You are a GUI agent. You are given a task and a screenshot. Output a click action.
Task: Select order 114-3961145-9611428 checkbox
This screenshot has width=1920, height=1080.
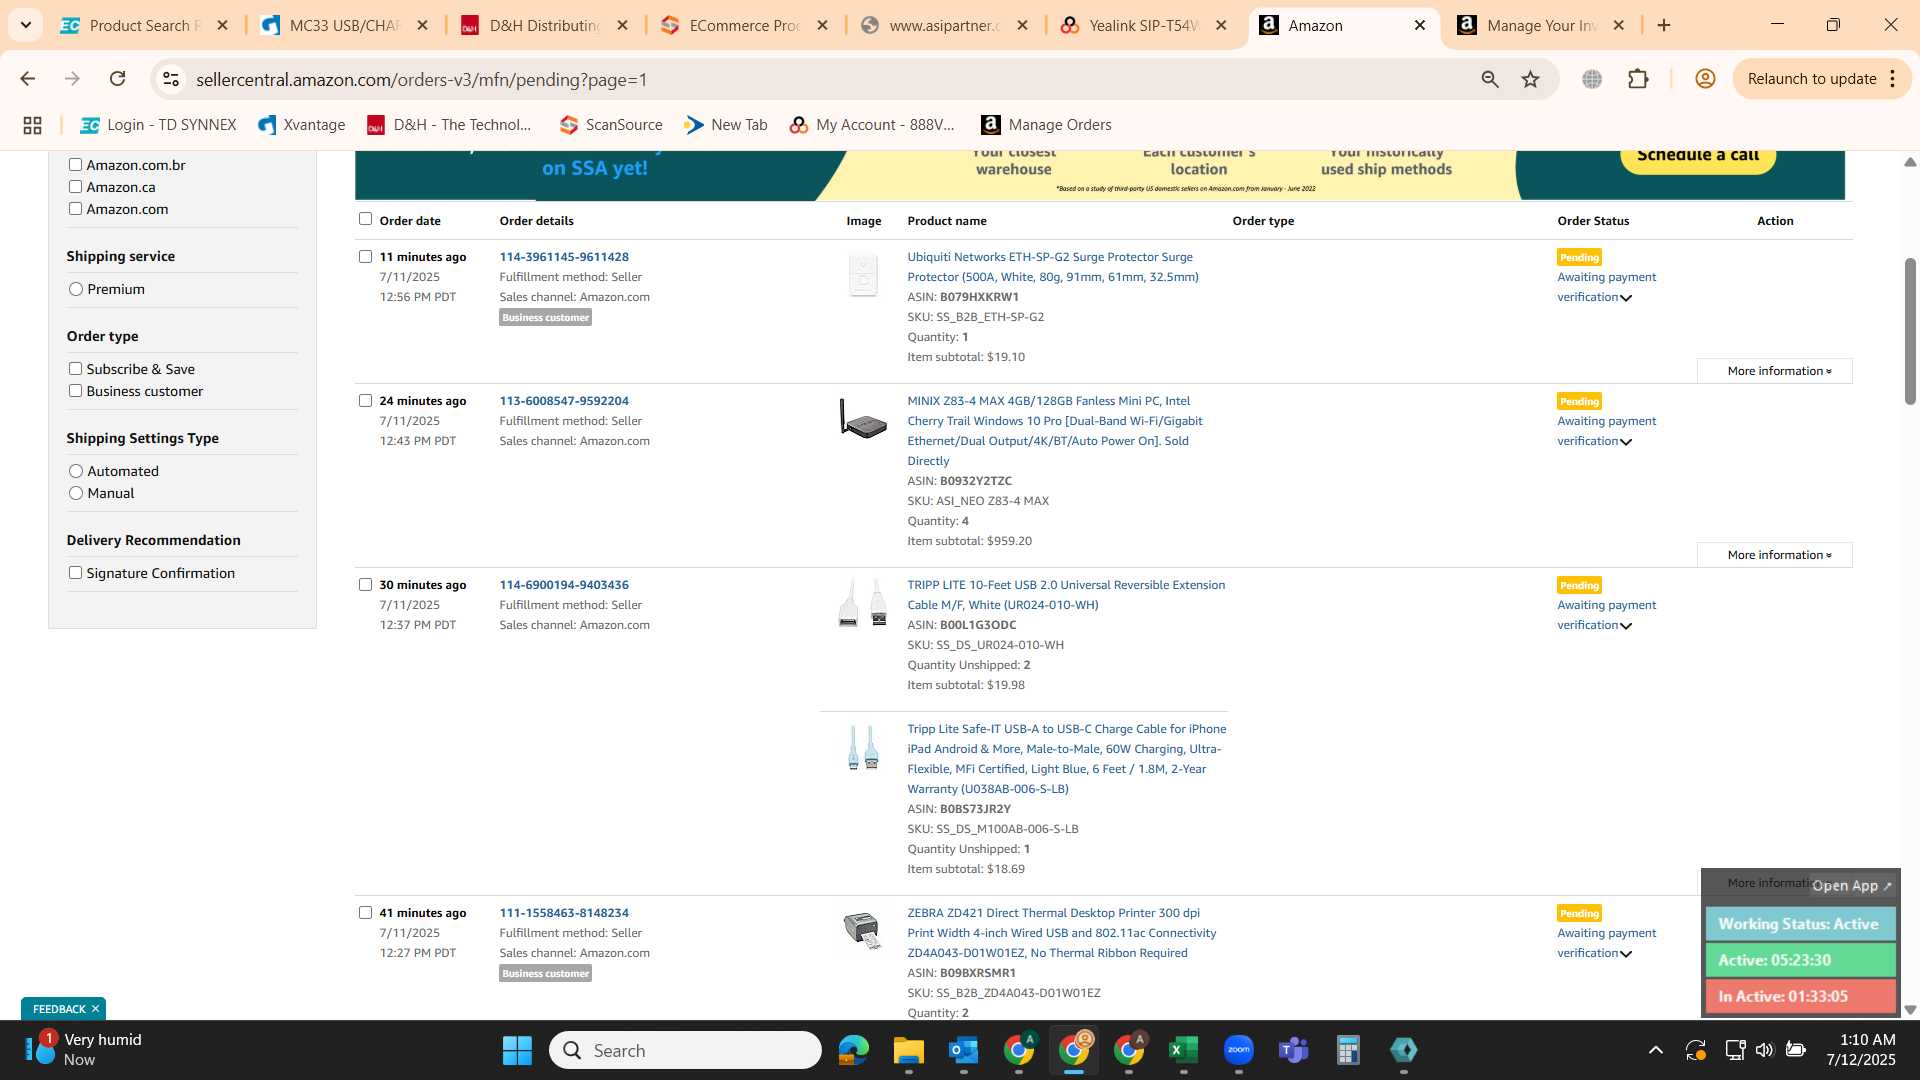365,257
